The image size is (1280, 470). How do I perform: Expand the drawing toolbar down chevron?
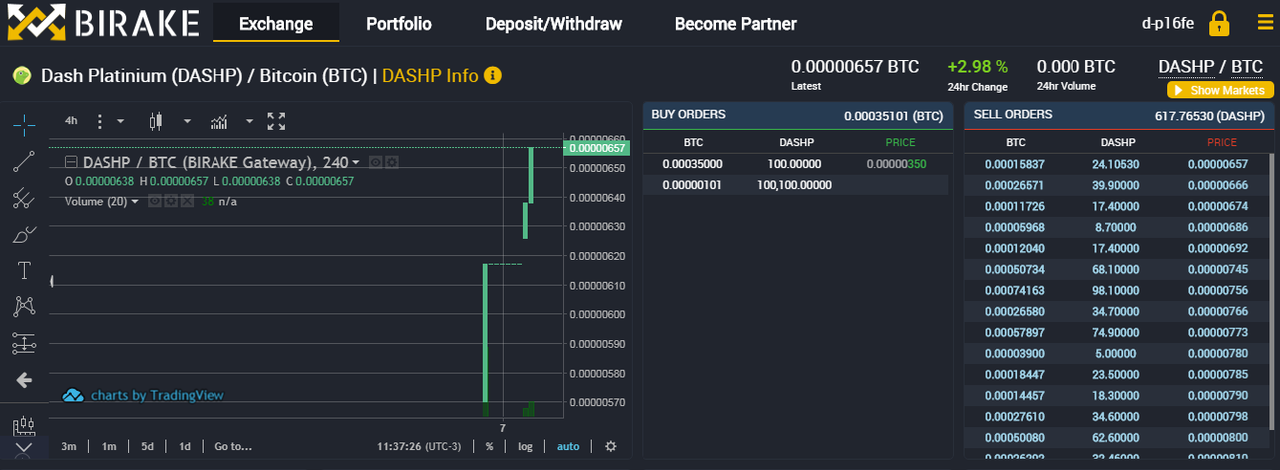(x=24, y=449)
